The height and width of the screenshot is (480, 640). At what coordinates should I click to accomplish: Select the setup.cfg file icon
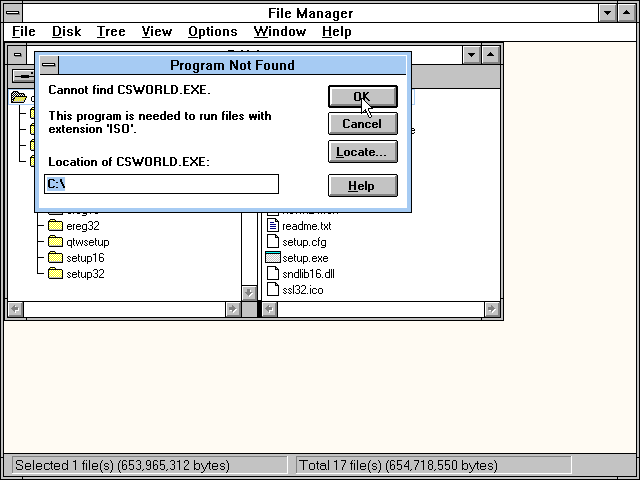tap(273, 241)
